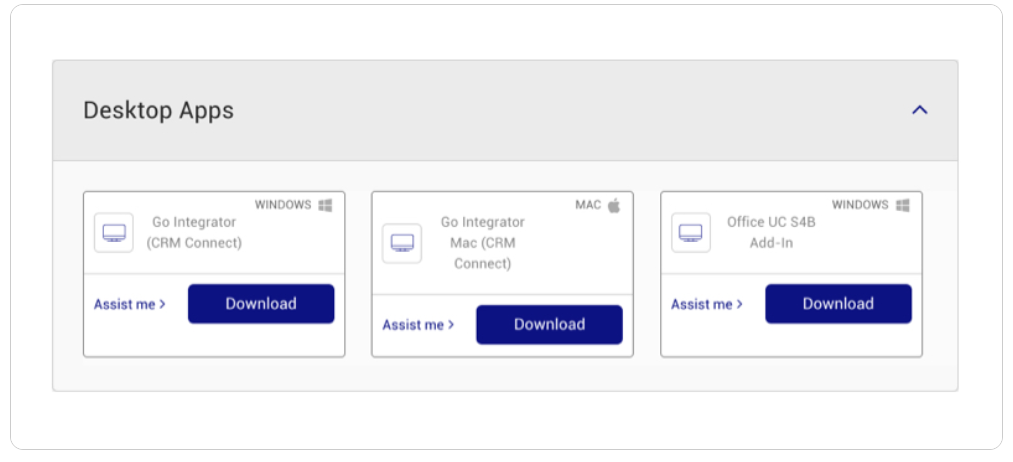
Task: Download Go Integrator Mac (CRM Connect)
Action: [549, 324]
